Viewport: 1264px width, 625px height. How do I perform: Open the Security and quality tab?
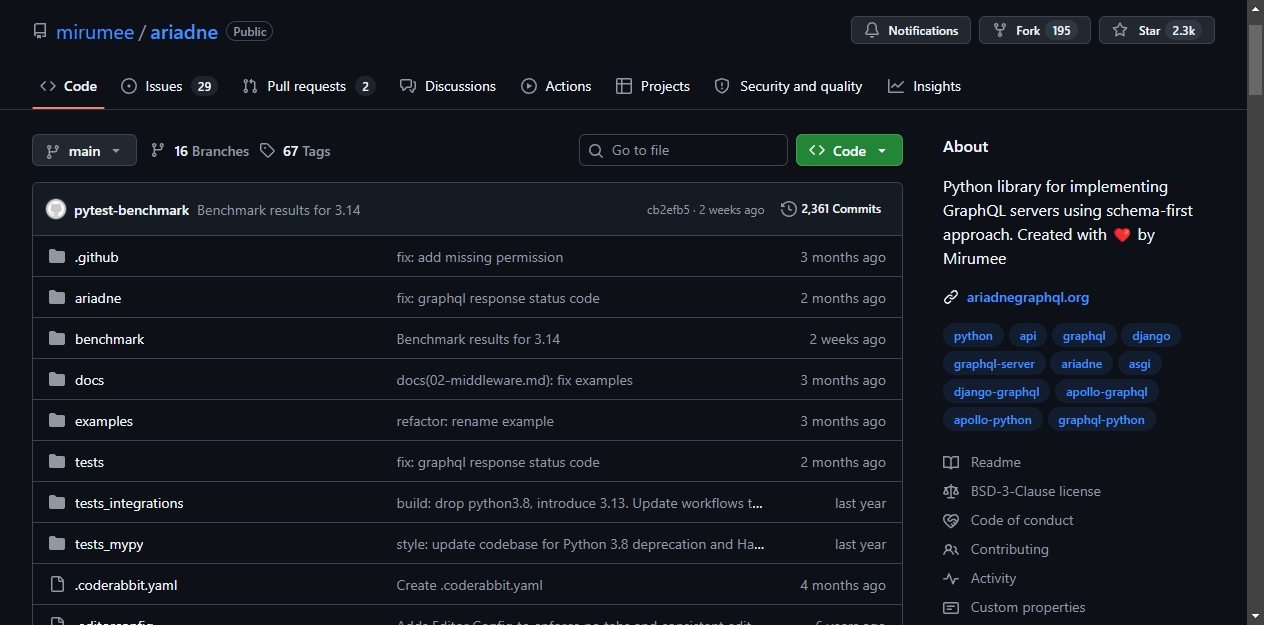(x=788, y=86)
